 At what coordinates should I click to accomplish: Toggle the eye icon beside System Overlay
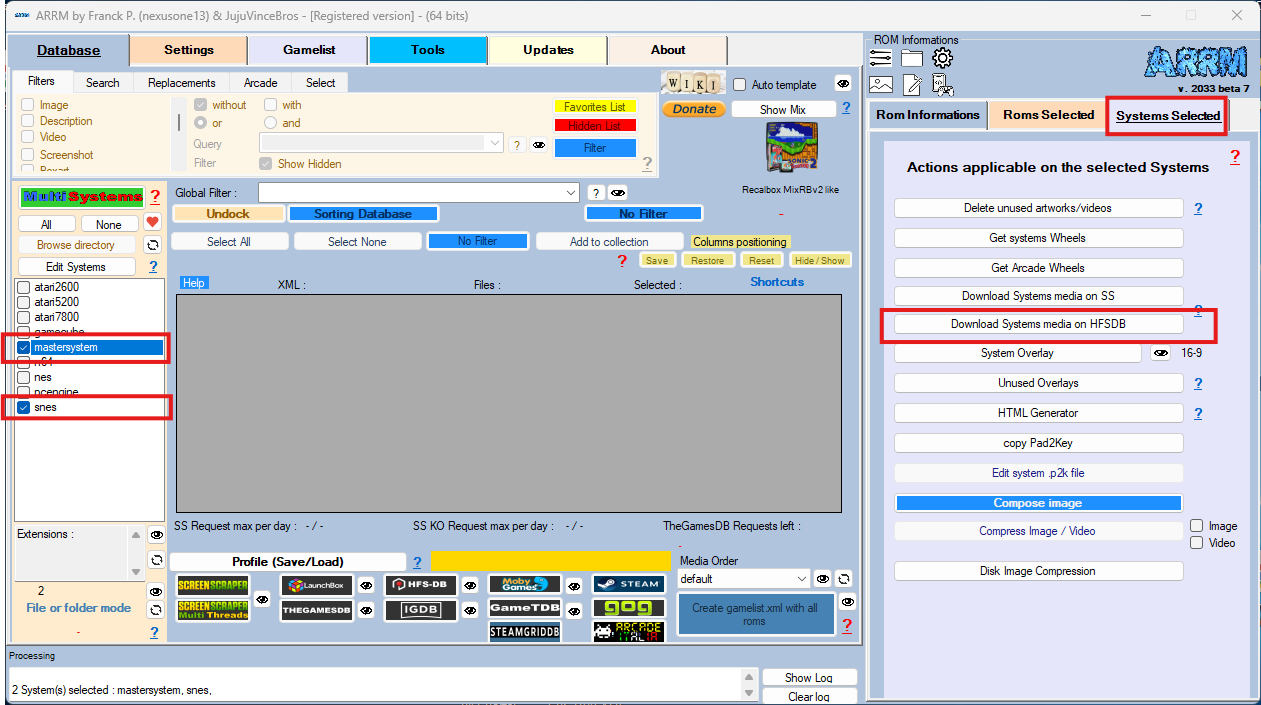pyautogui.click(x=1160, y=354)
